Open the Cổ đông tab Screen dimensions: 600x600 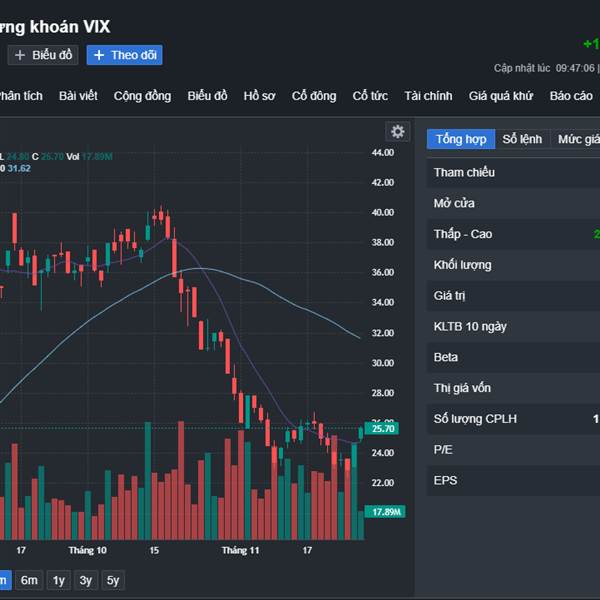(314, 96)
